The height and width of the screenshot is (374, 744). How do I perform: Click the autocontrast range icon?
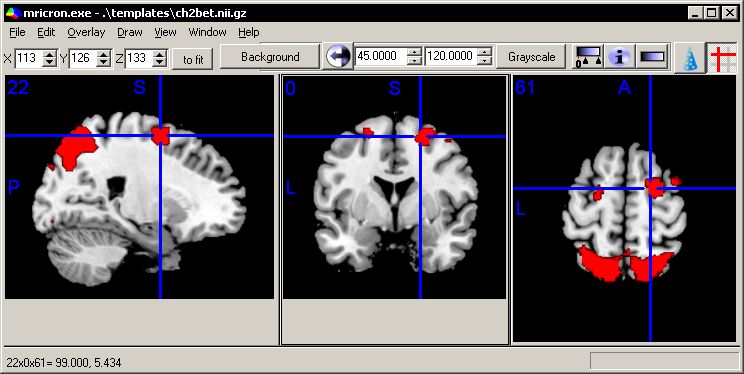click(x=588, y=56)
